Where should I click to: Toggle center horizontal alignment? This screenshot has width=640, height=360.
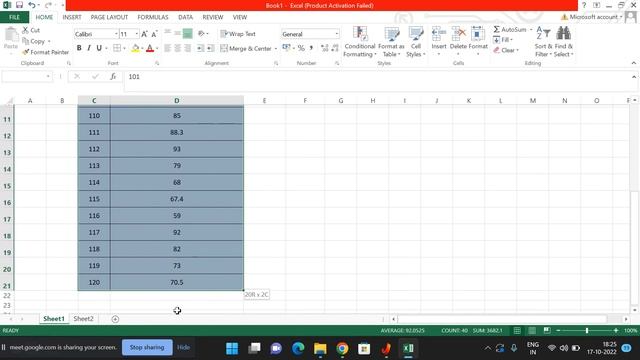pos(178,49)
